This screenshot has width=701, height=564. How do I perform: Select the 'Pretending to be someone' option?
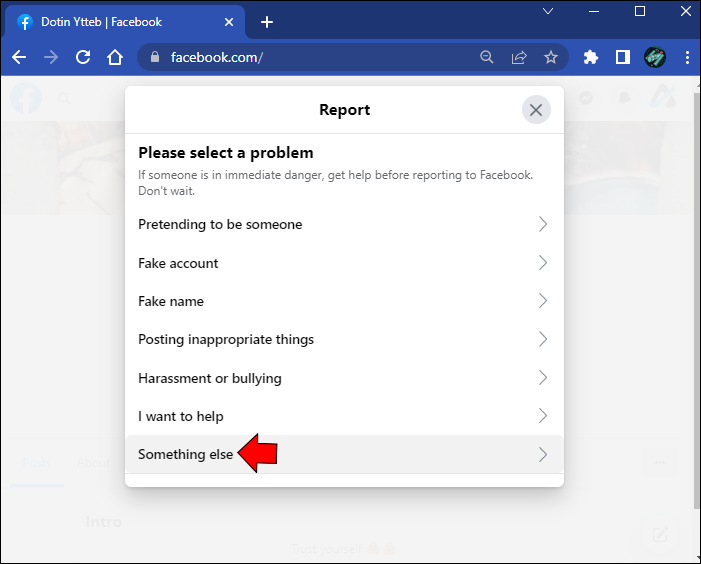(220, 225)
